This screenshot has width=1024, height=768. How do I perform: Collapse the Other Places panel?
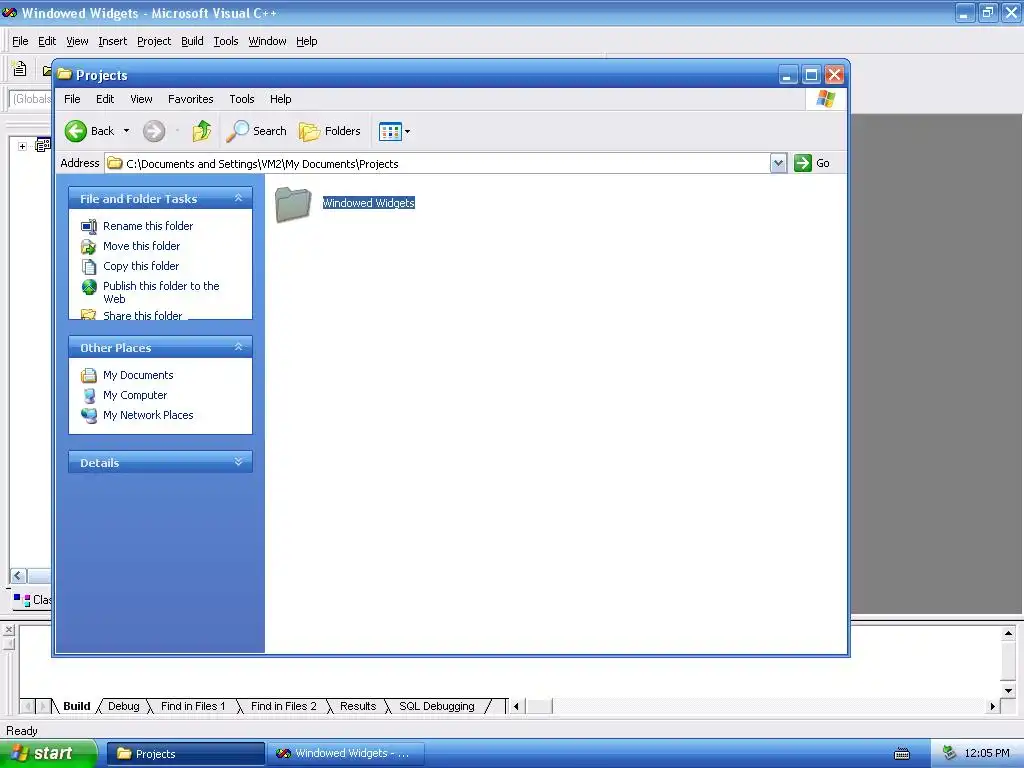tap(238, 347)
